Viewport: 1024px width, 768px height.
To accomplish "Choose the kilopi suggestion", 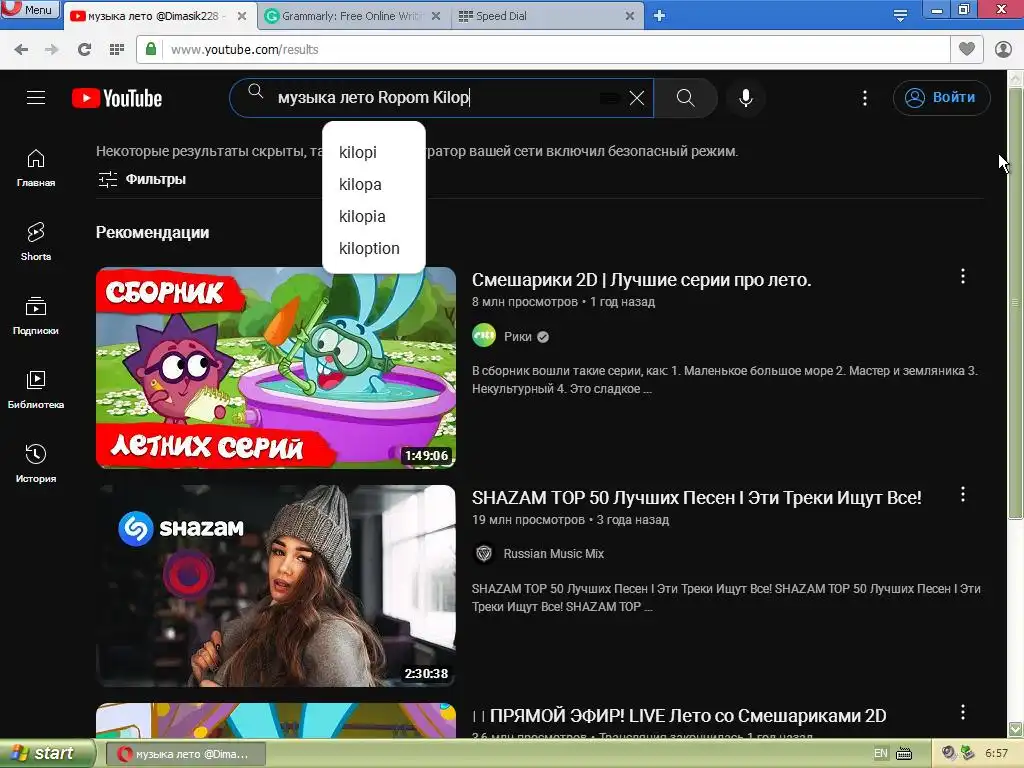I will click(374, 152).
